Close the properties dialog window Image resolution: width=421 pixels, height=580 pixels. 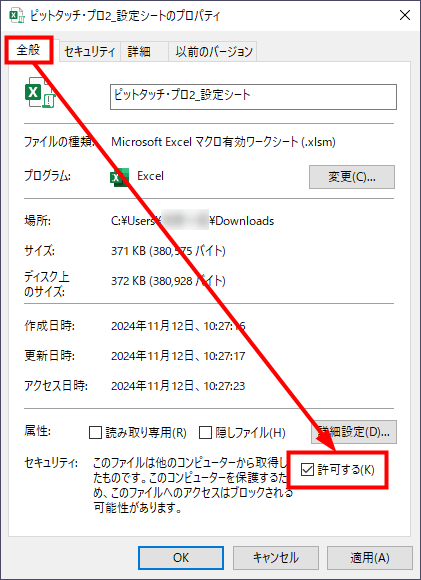click(405, 16)
